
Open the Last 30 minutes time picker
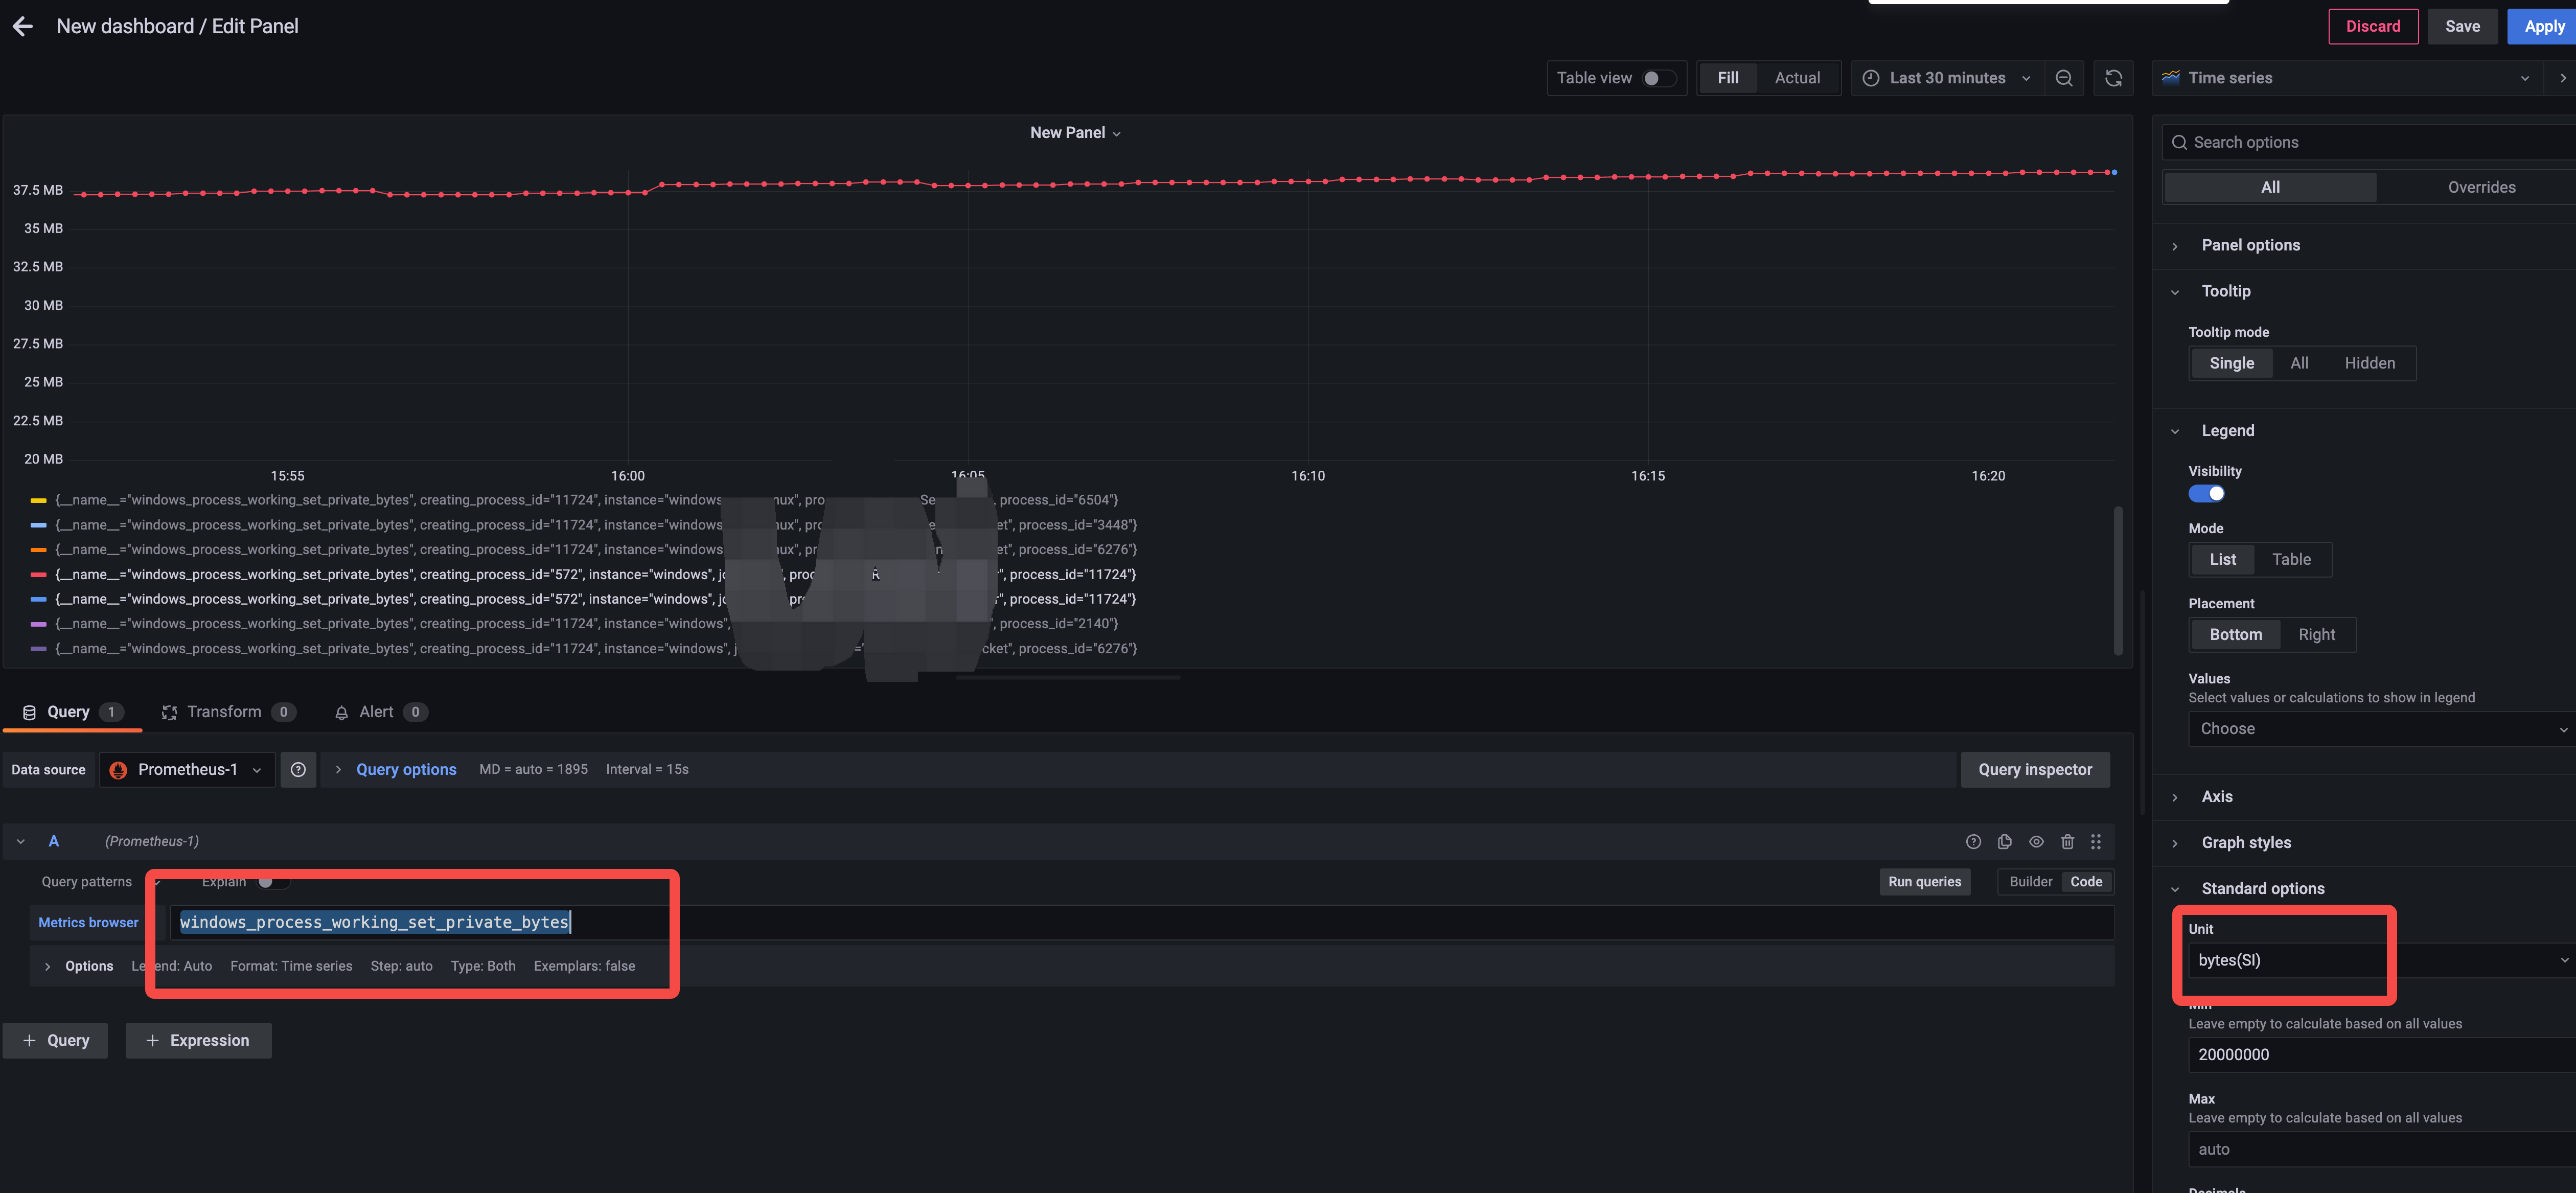1947,78
